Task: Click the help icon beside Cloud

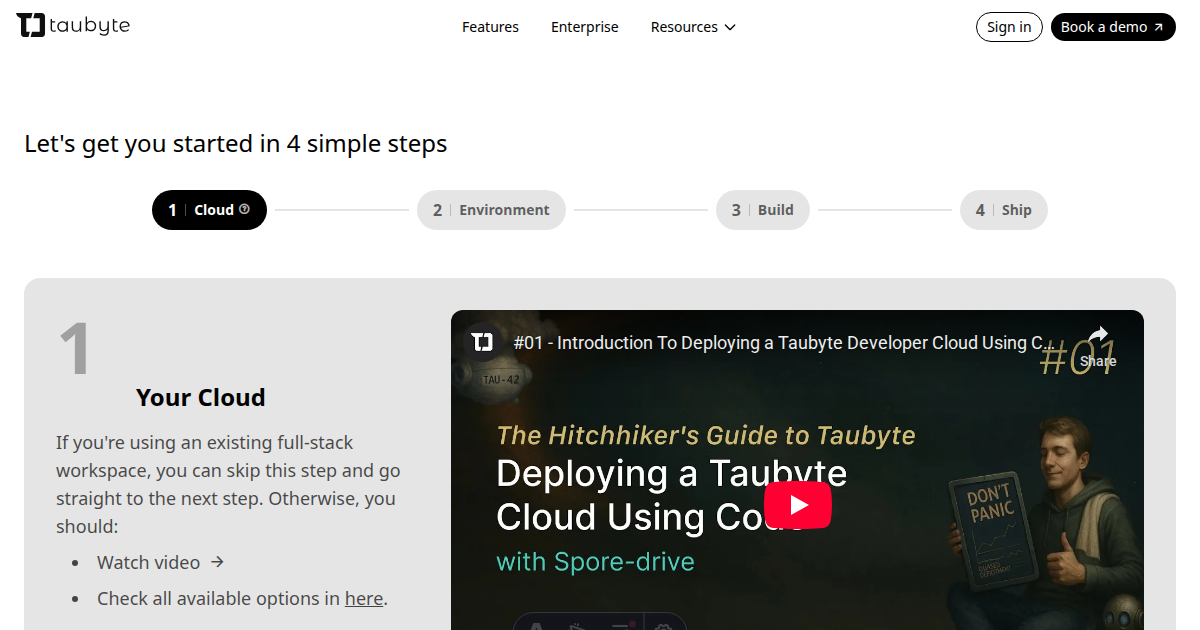Action: [245, 209]
